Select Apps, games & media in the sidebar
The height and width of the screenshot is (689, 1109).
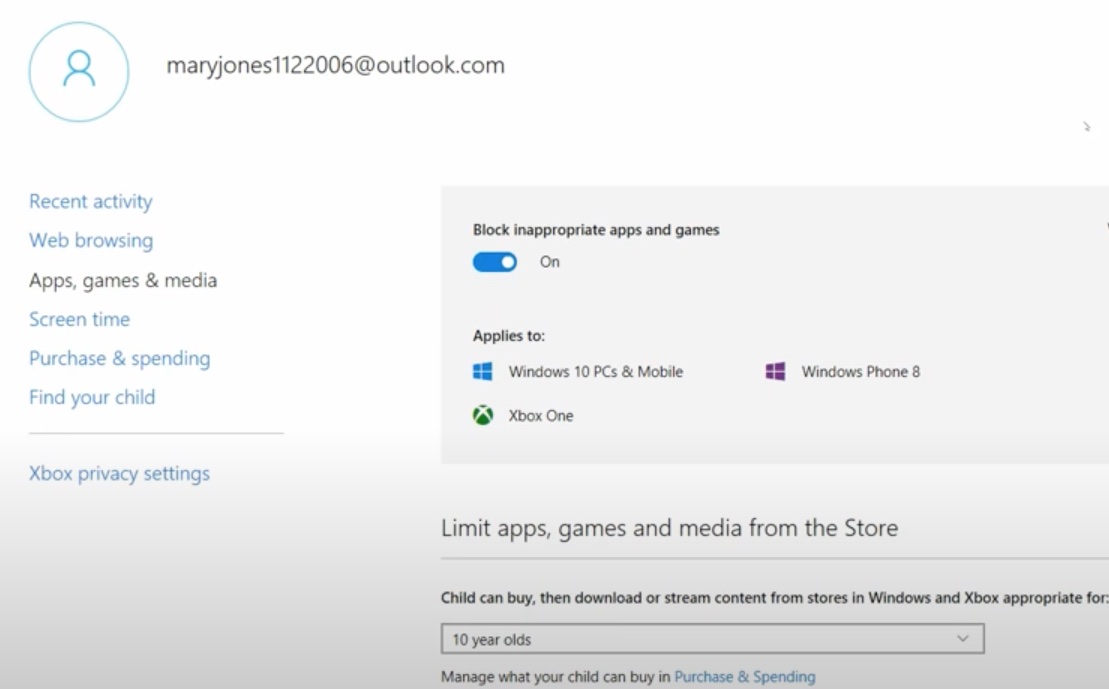click(122, 280)
